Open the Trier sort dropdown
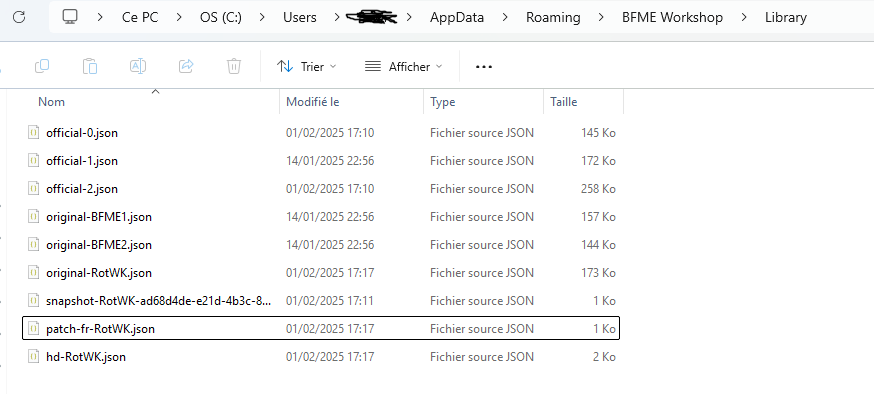Screen dimensions: 874x394 307,67
